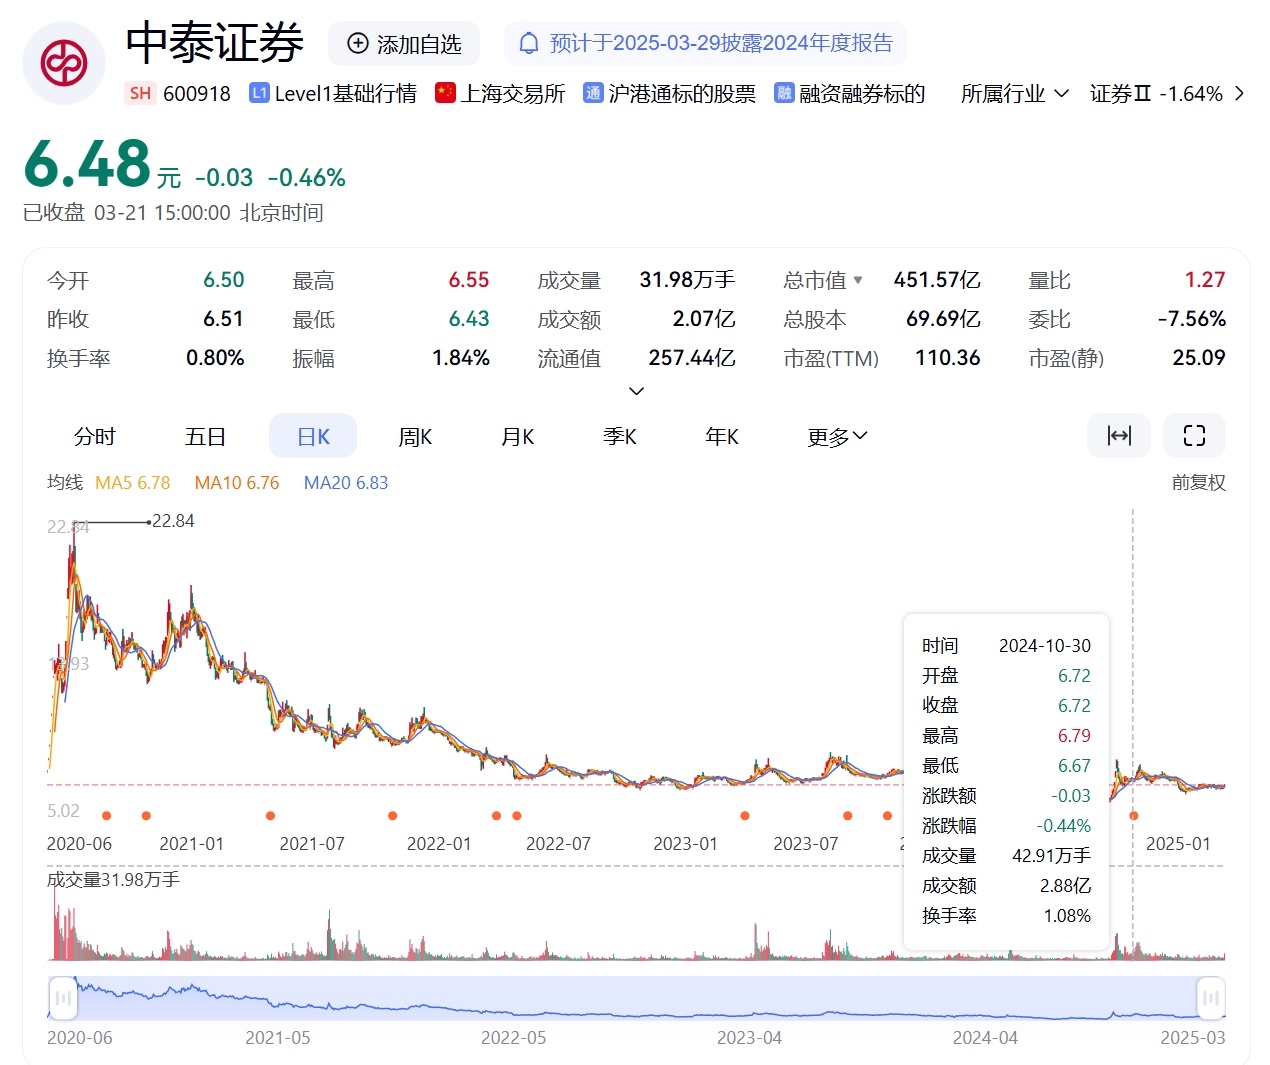Switch to the 周K weekly chart tab

click(414, 436)
